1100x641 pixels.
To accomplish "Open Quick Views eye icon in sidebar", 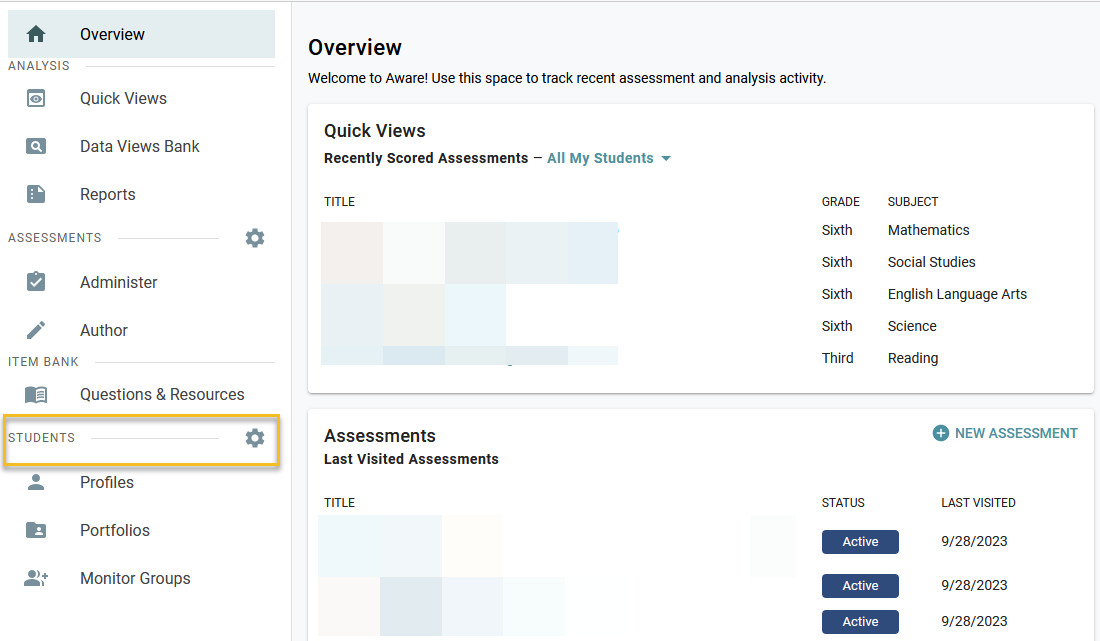I will [x=36, y=98].
